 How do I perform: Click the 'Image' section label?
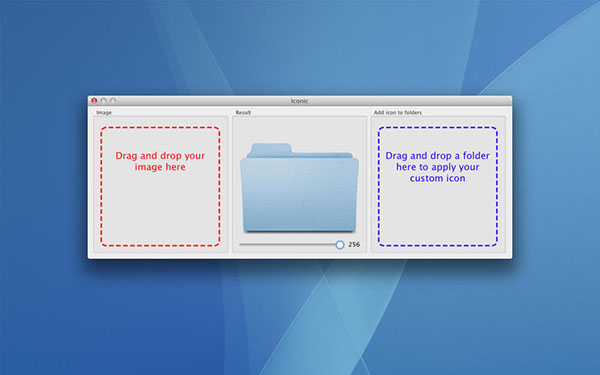pyautogui.click(x=104, y=112)
